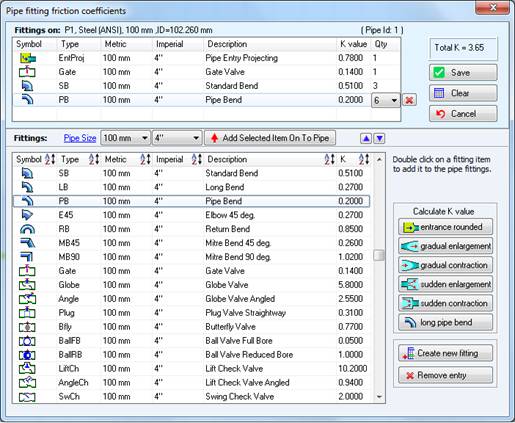515x423 pixels.
Task: Open the 100 mm metric size dropdown
Action: point(125,138)
